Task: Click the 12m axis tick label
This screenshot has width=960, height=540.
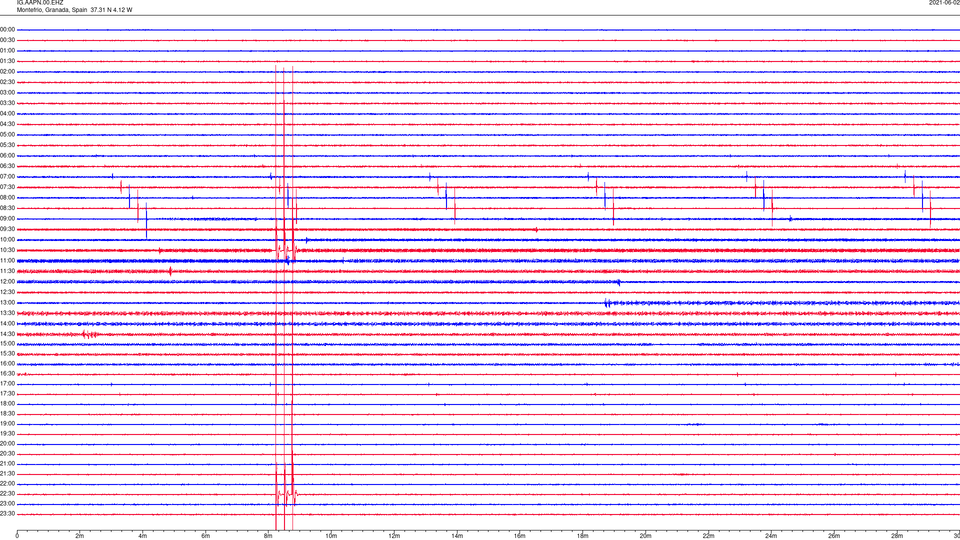Action: coord(394,536)
